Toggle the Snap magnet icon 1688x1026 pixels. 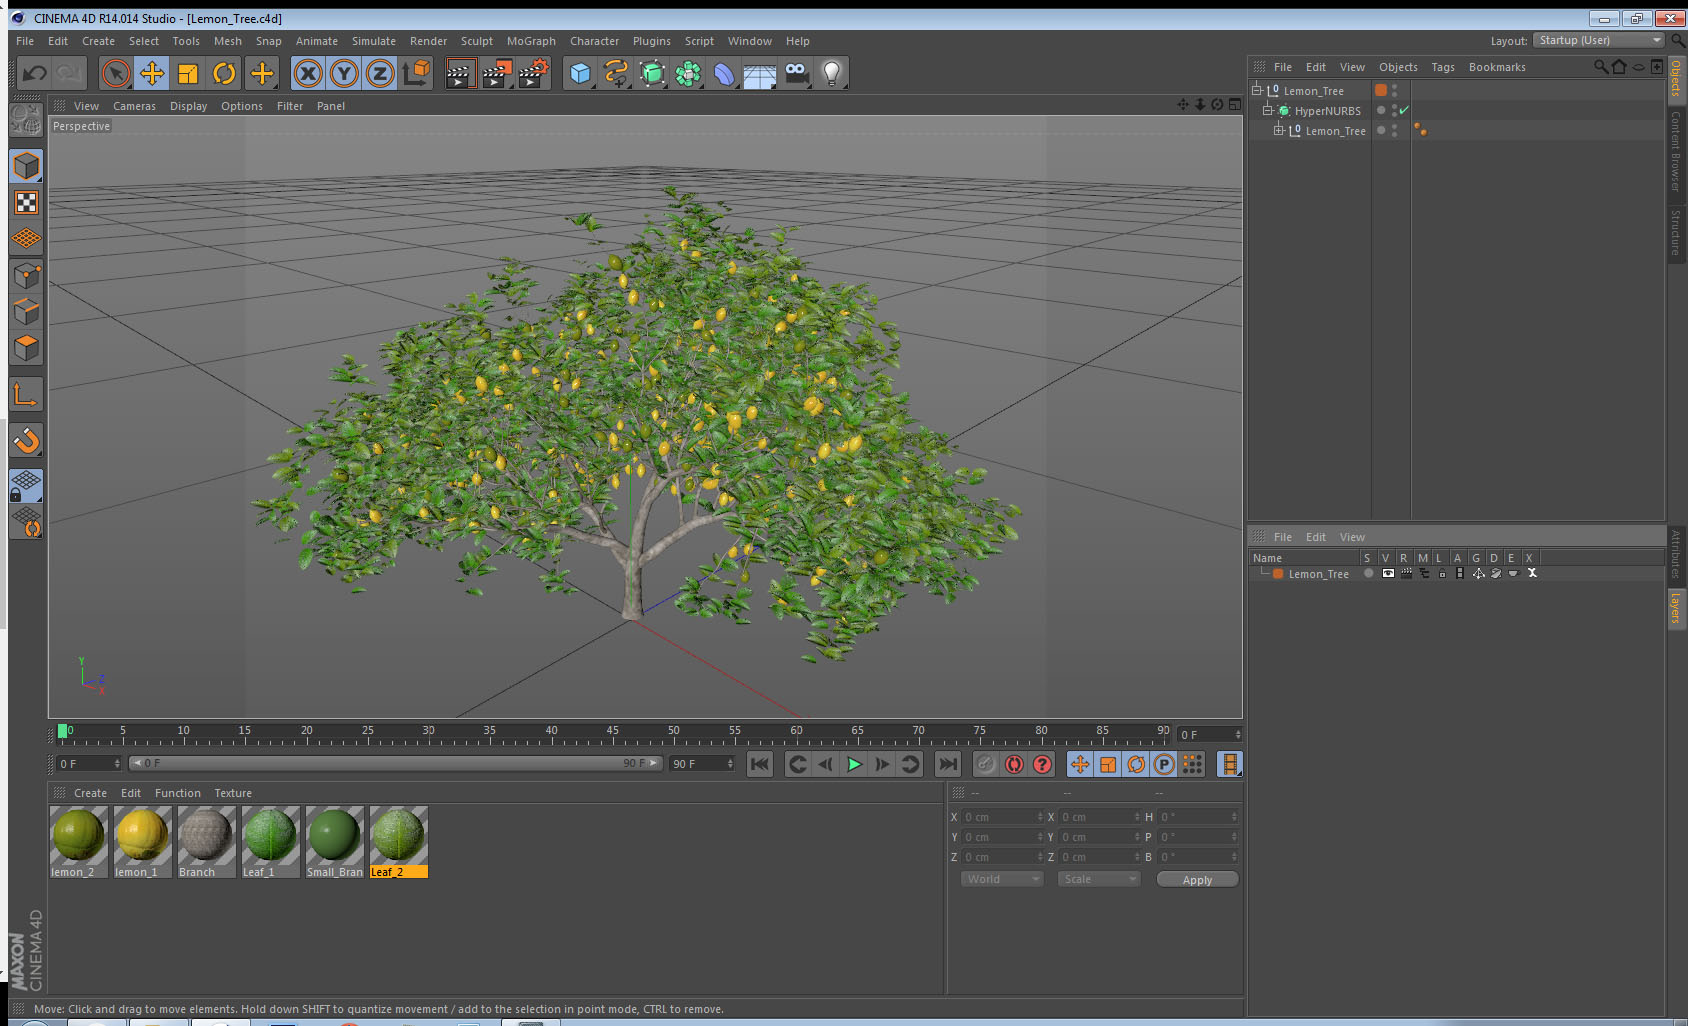26,440
